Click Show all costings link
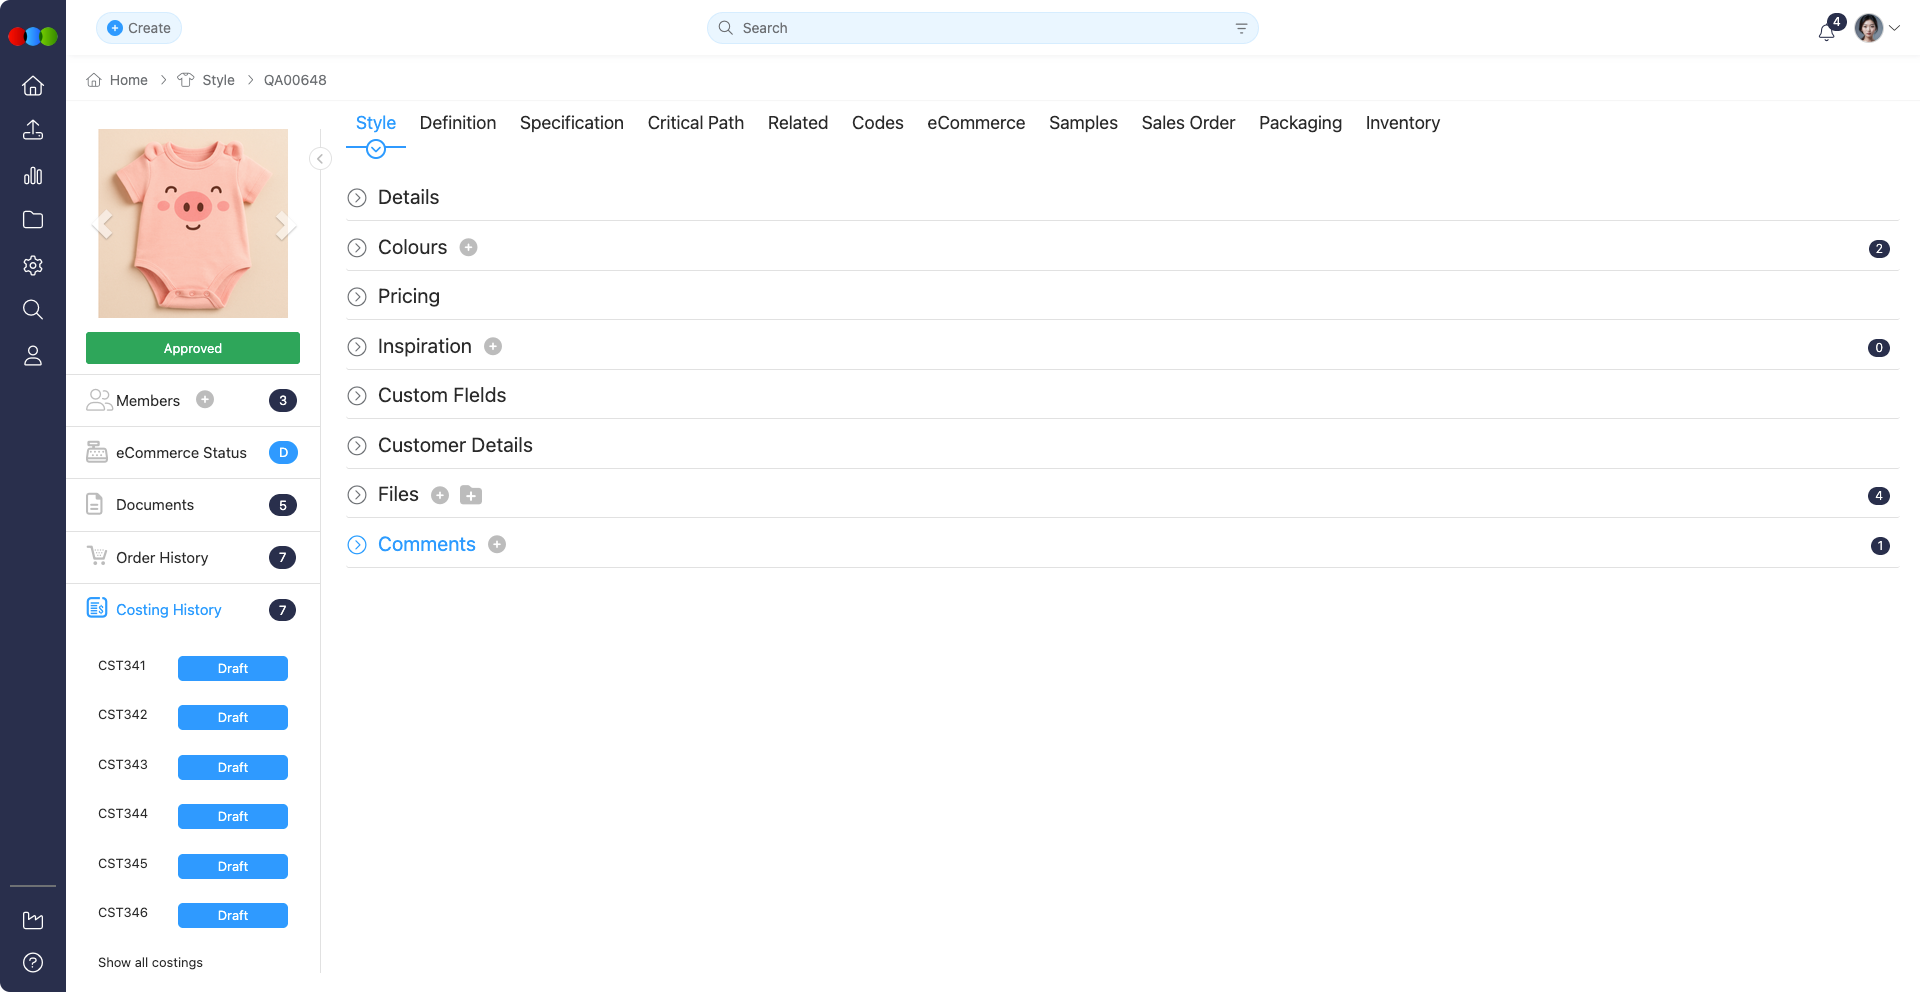 [150, 962]
